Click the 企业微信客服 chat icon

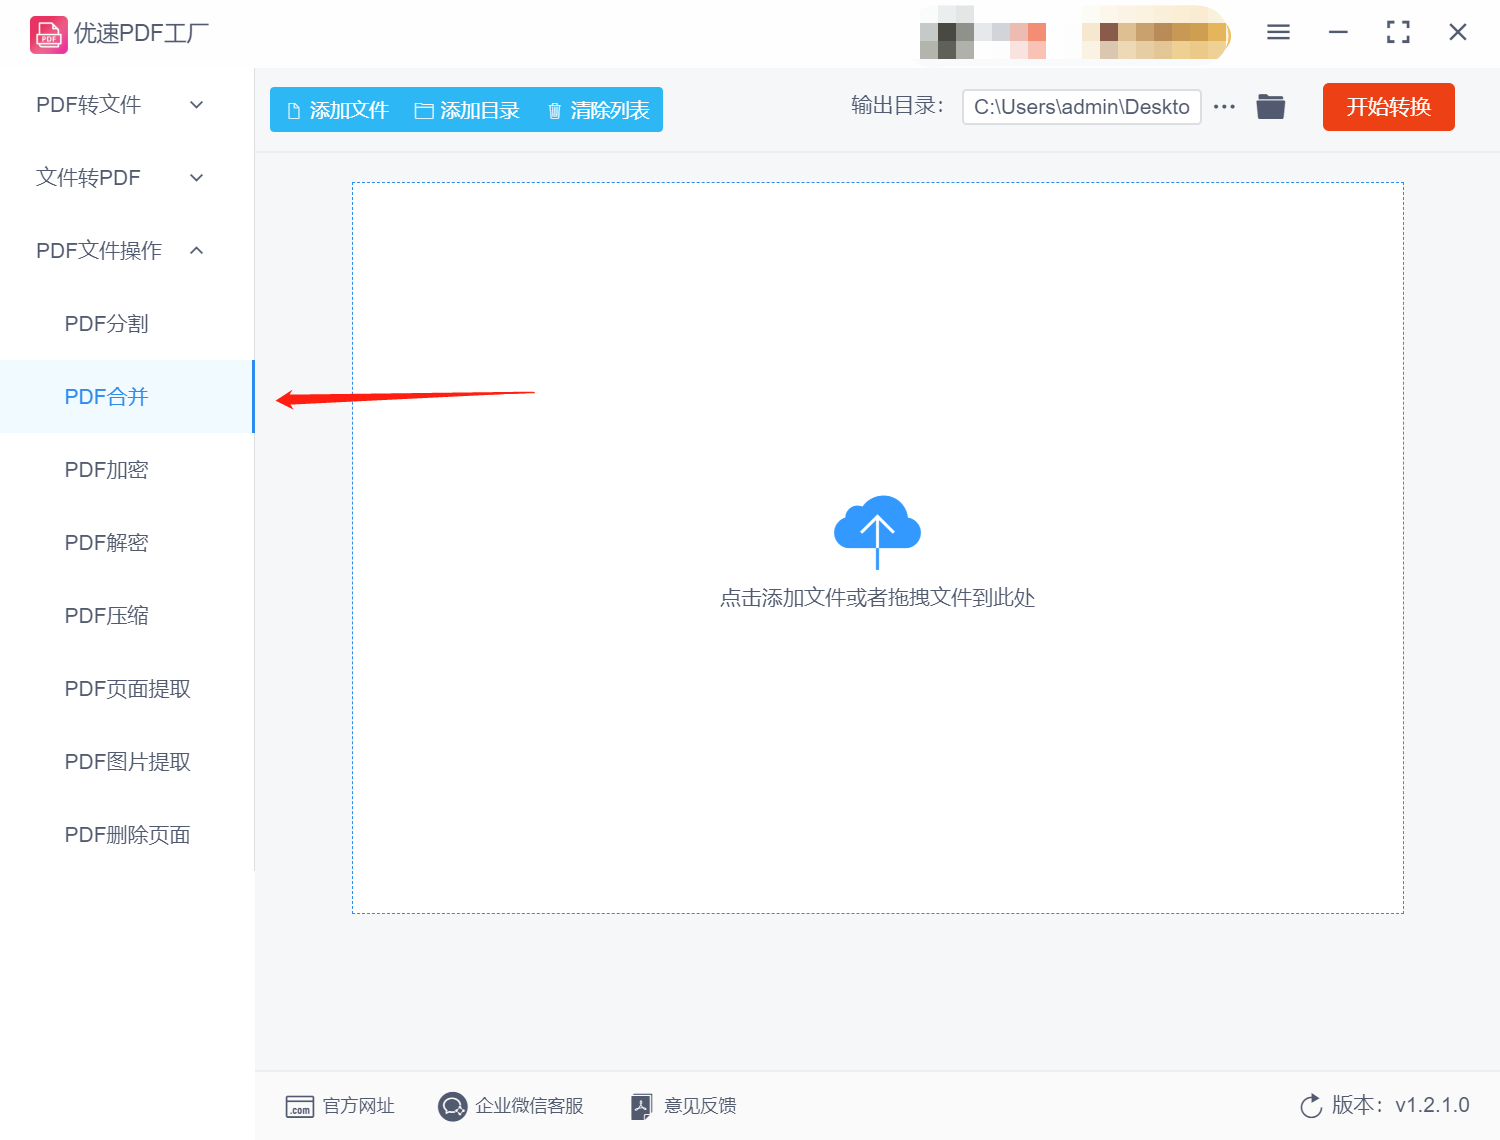tap(452, 1106)
